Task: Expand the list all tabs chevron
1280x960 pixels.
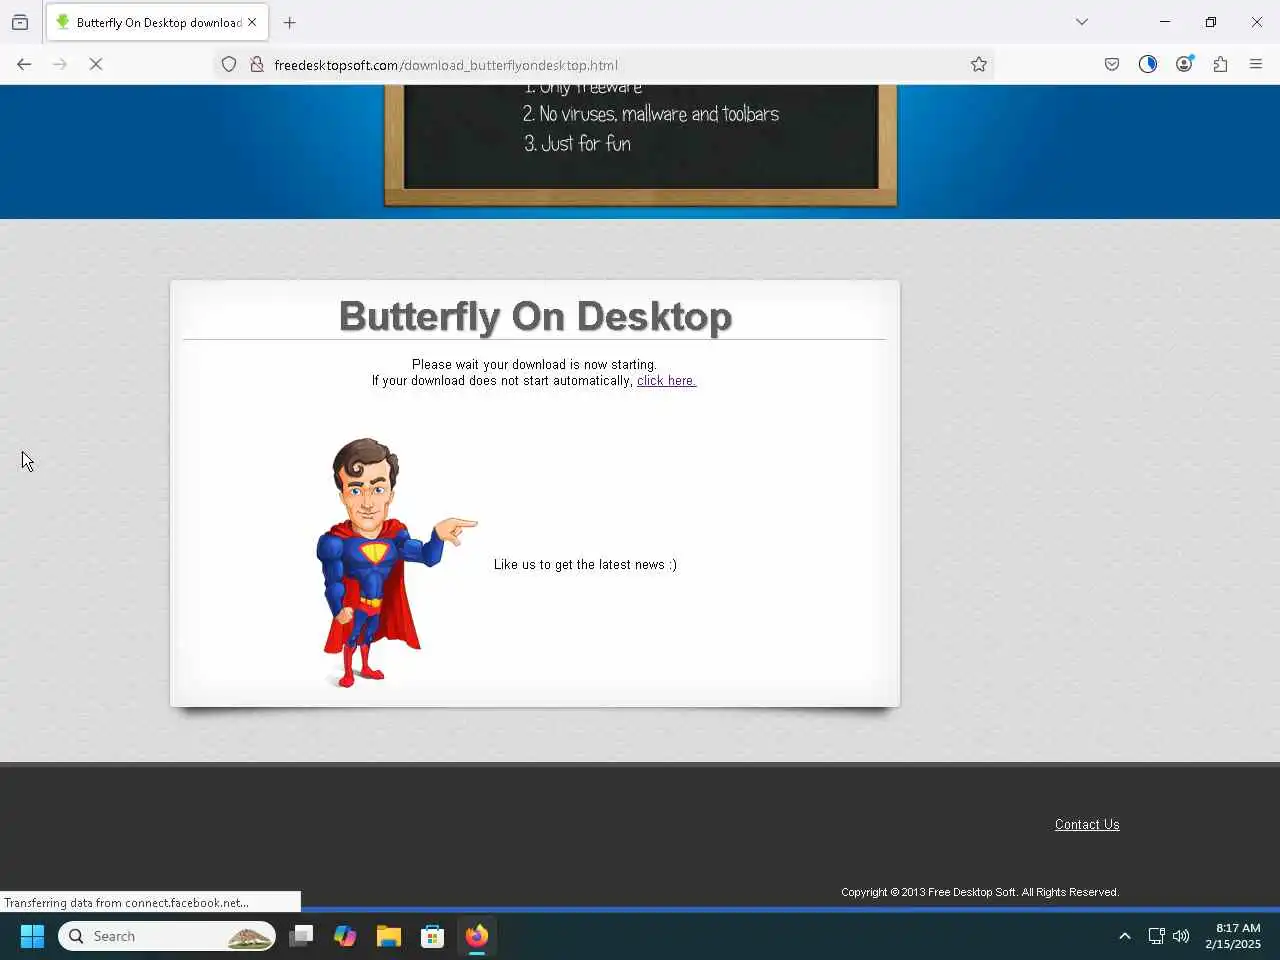Action: (1082, 22)
